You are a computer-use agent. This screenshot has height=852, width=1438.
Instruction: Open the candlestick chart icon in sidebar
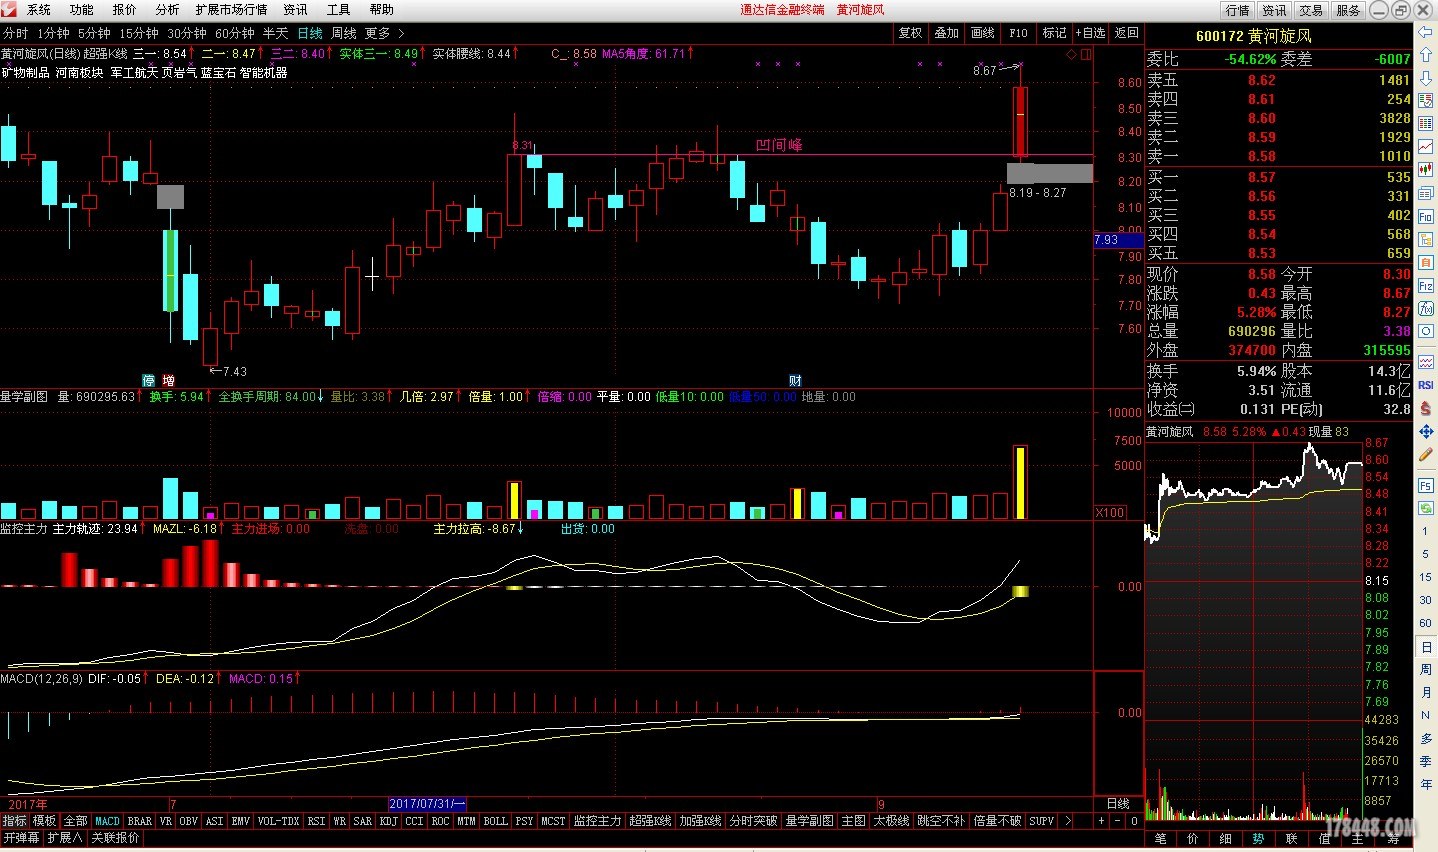1426,167
